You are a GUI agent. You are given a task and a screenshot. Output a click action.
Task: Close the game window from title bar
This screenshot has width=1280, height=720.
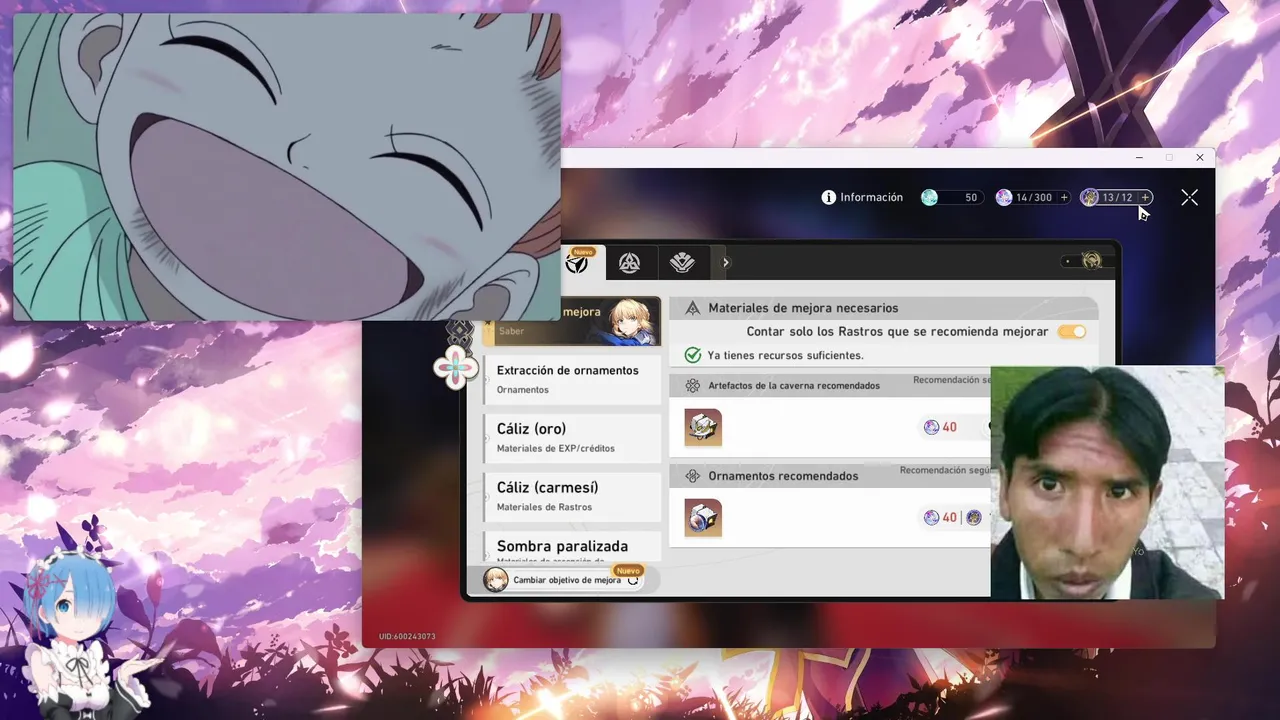[1200, 157]
